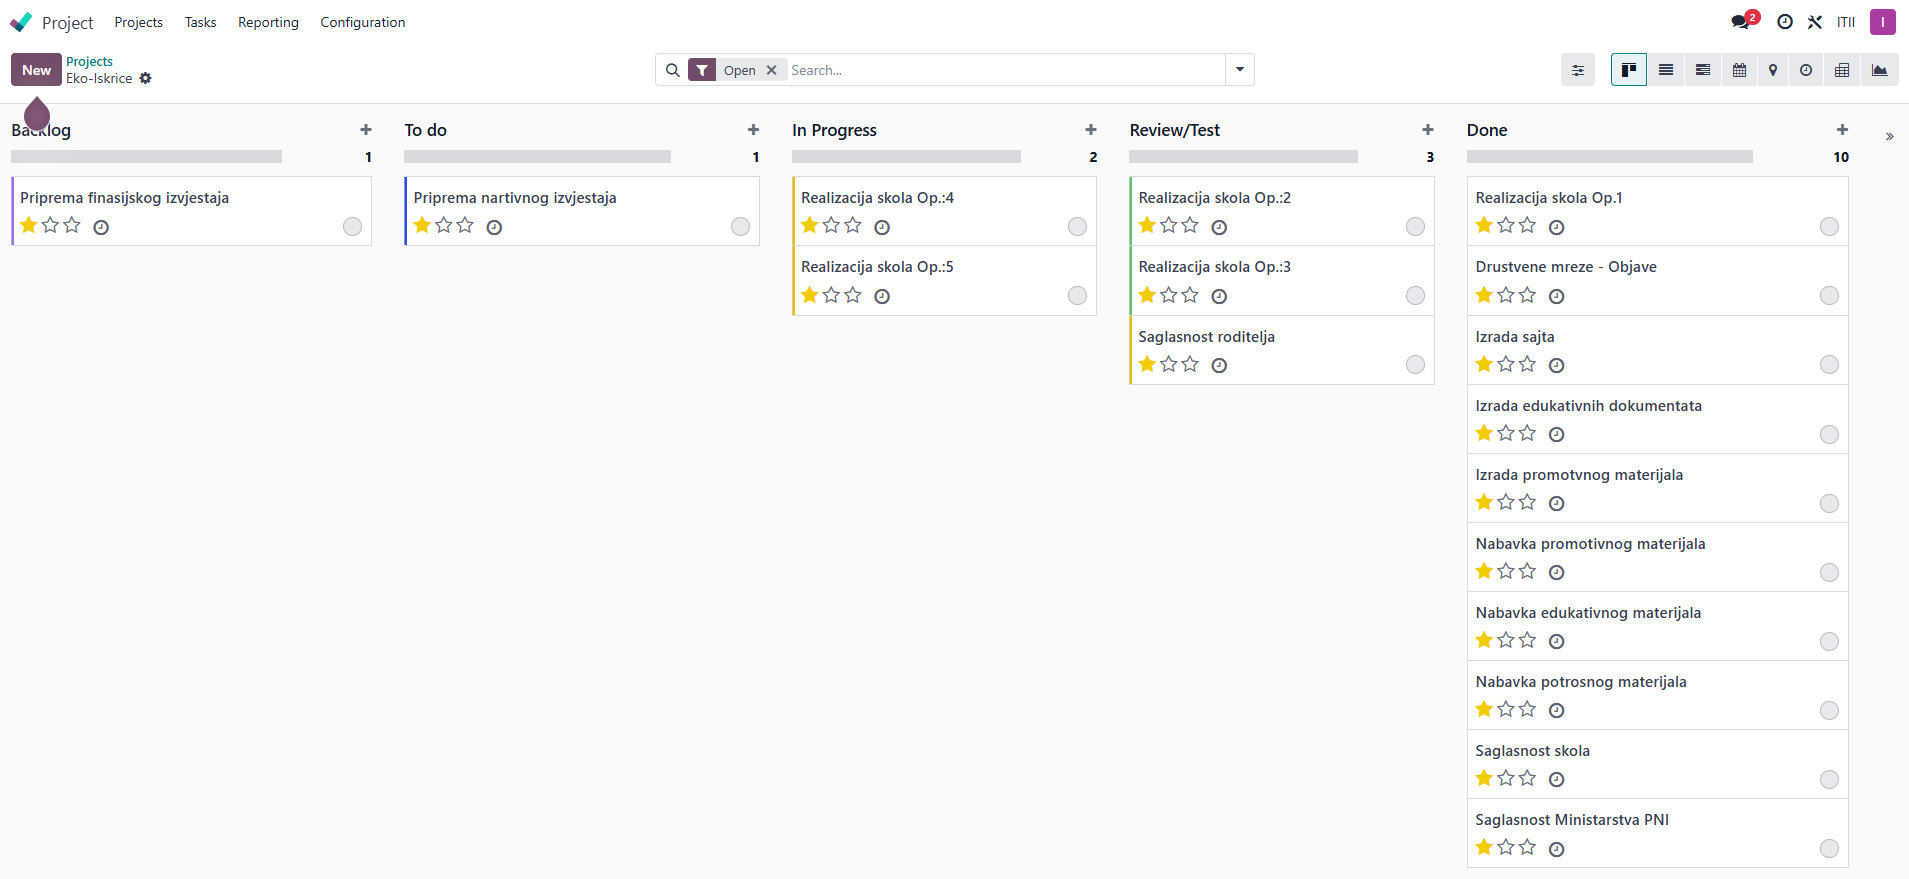Image resolution: width=1909 pixels, height=879 pixels.
Task: Open the debug tools wrench icon
Action: click(1815, 22)
